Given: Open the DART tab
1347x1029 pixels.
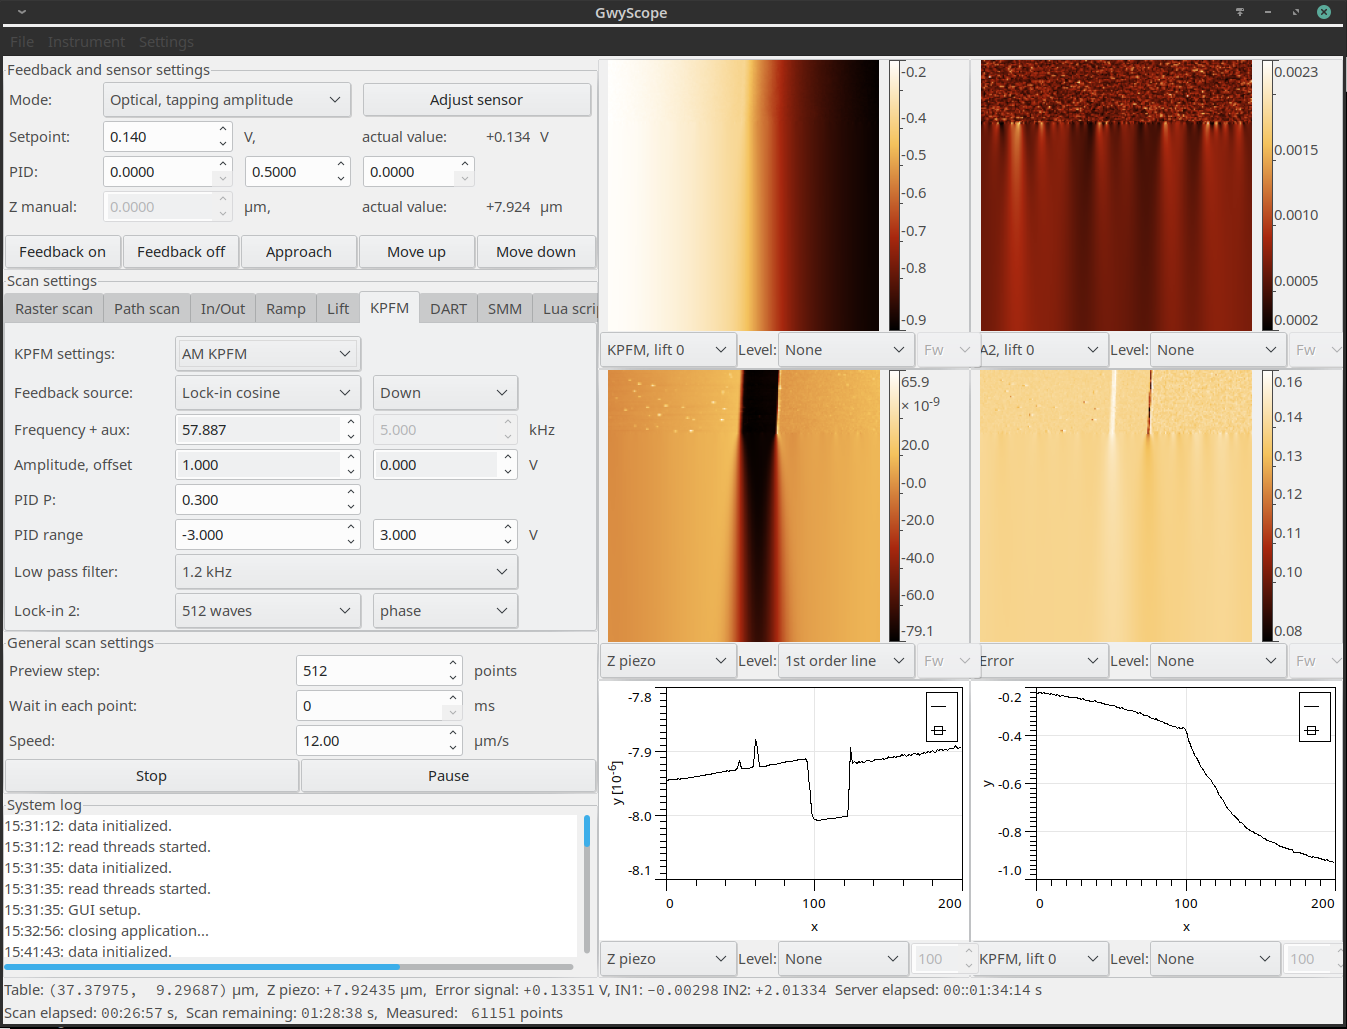Looking at the screenshot, I should [x=448, y=309].
